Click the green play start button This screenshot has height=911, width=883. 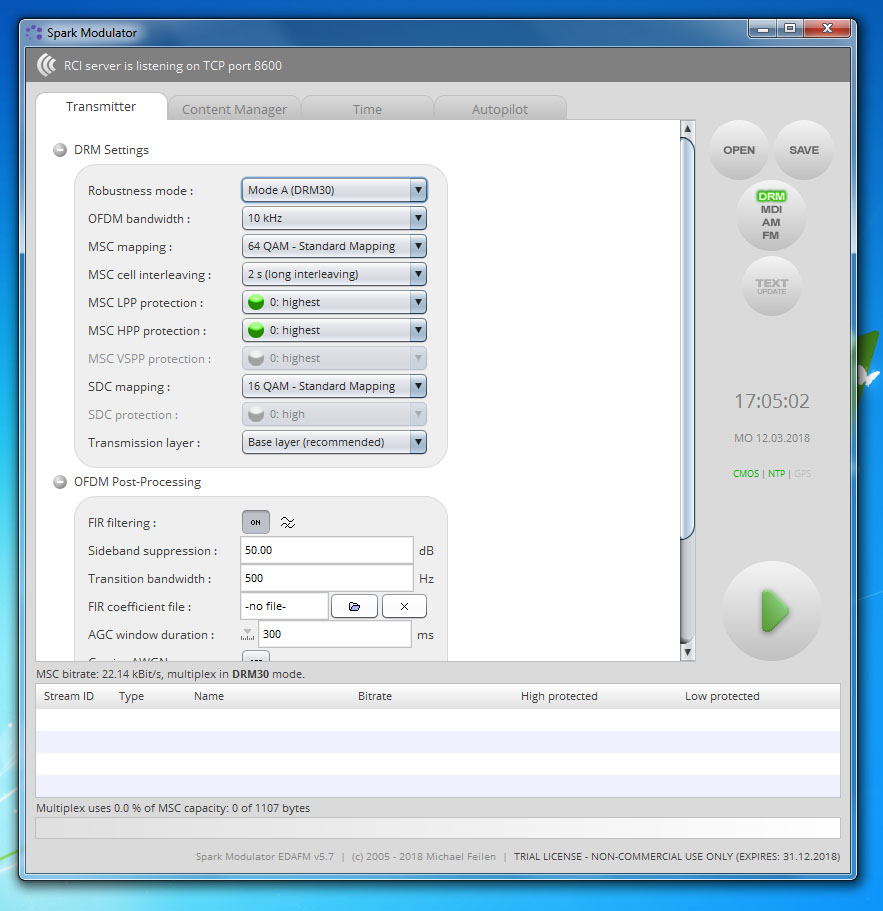point(772,611)
